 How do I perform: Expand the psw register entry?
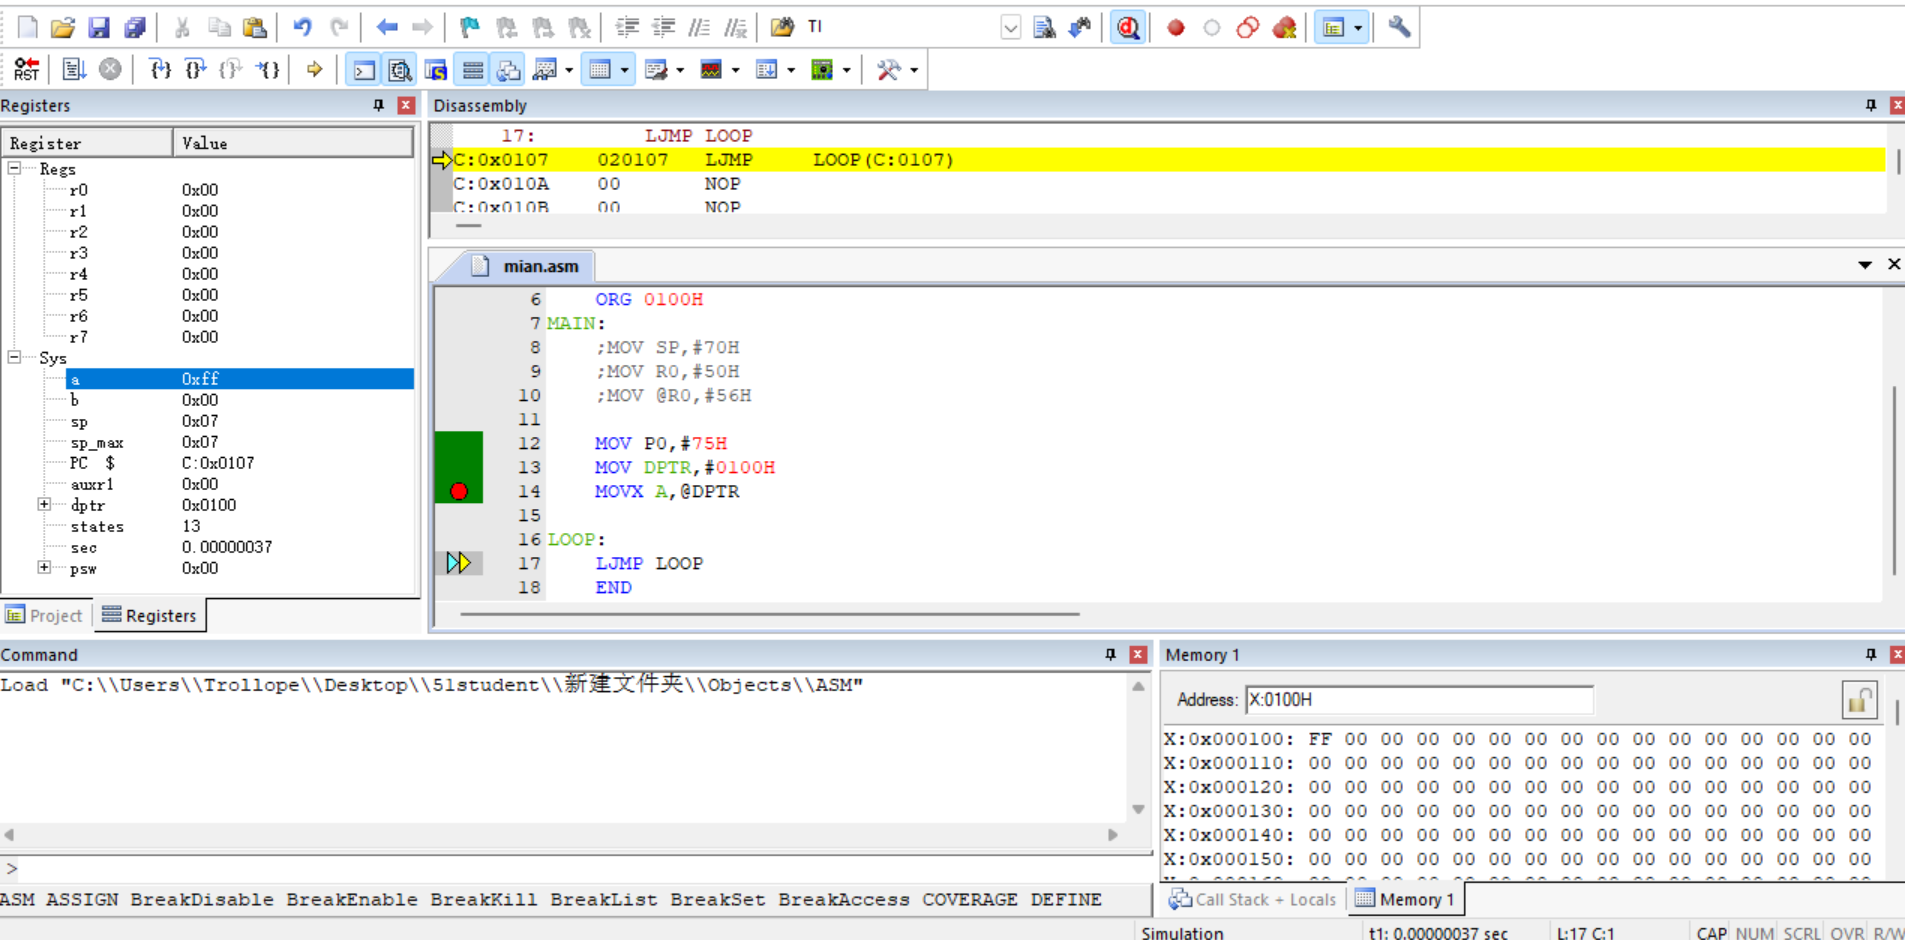tap(44, 567)
